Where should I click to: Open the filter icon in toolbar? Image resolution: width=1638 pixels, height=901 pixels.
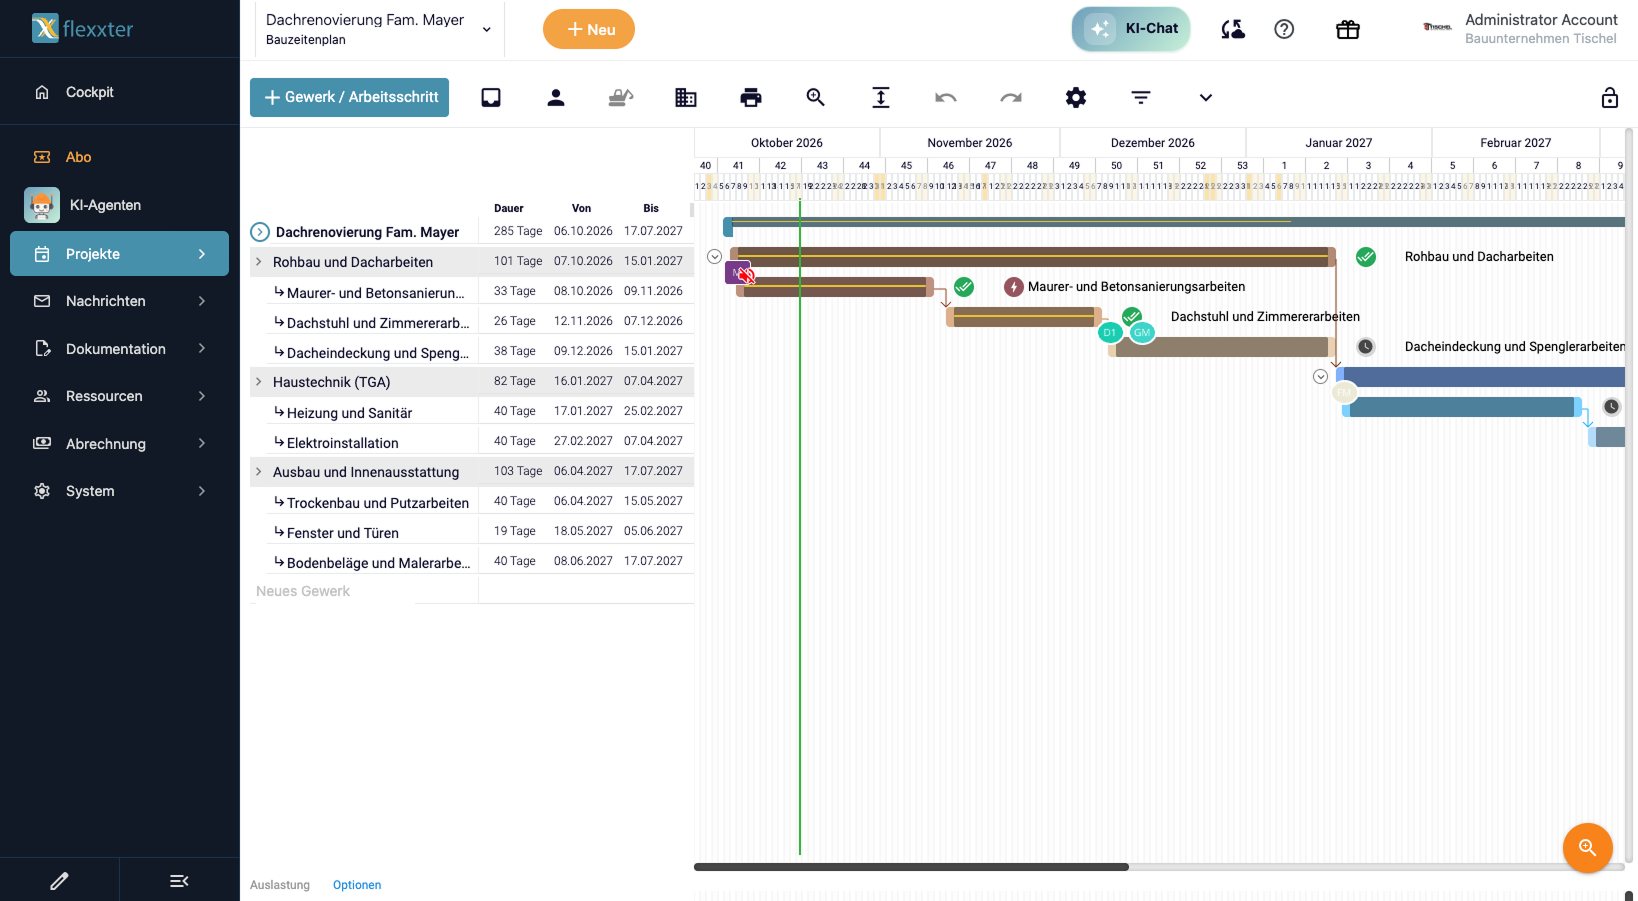pos(1141,97)
